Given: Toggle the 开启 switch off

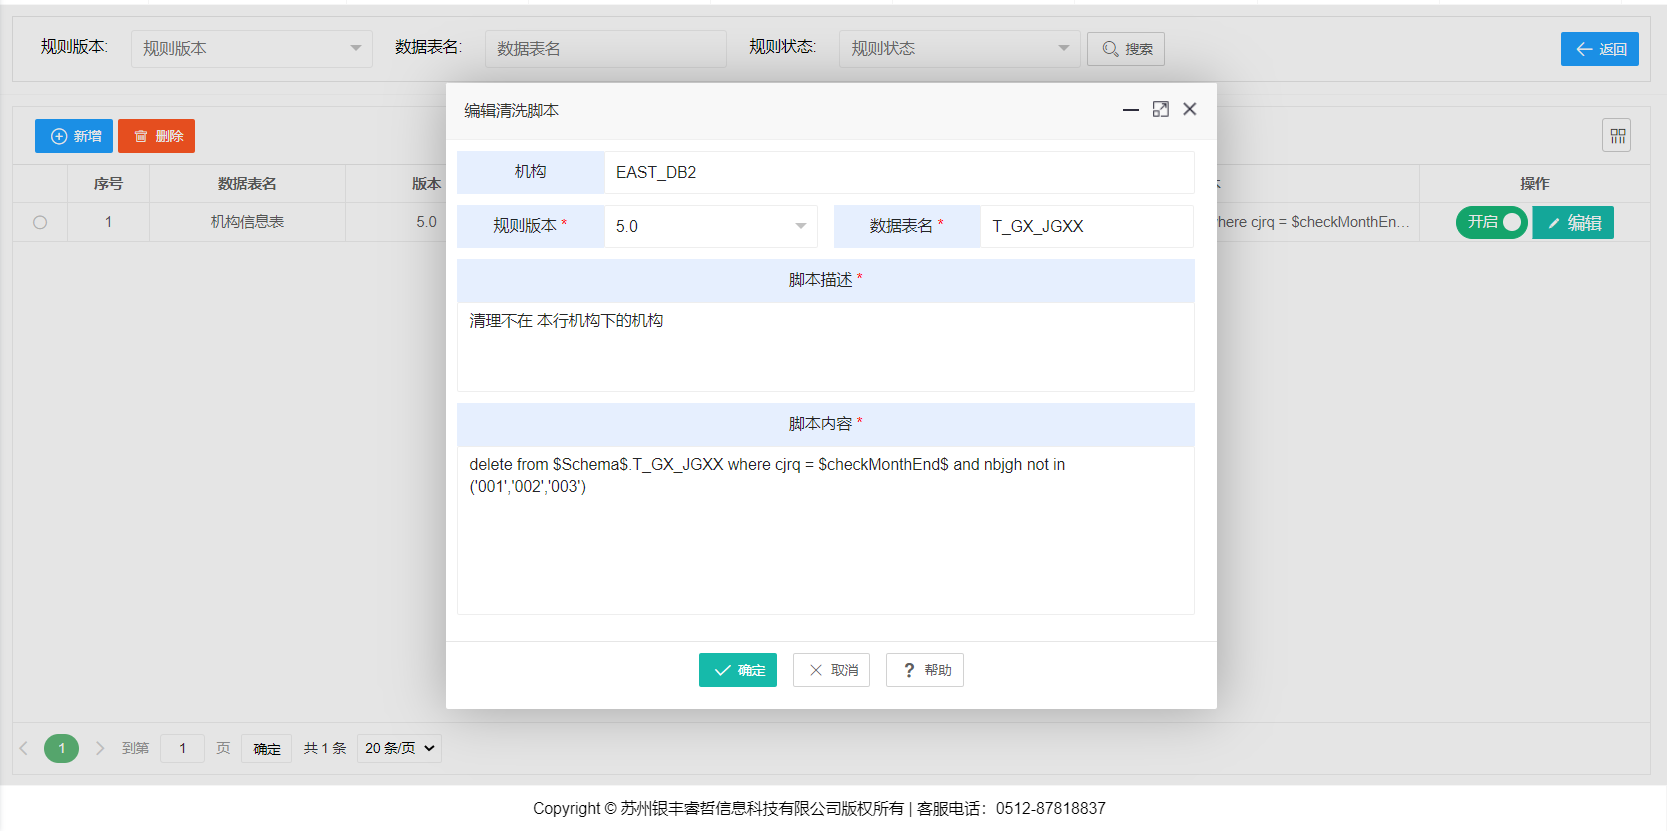Looking at the screenshot, I should (x=1491, y=222).
